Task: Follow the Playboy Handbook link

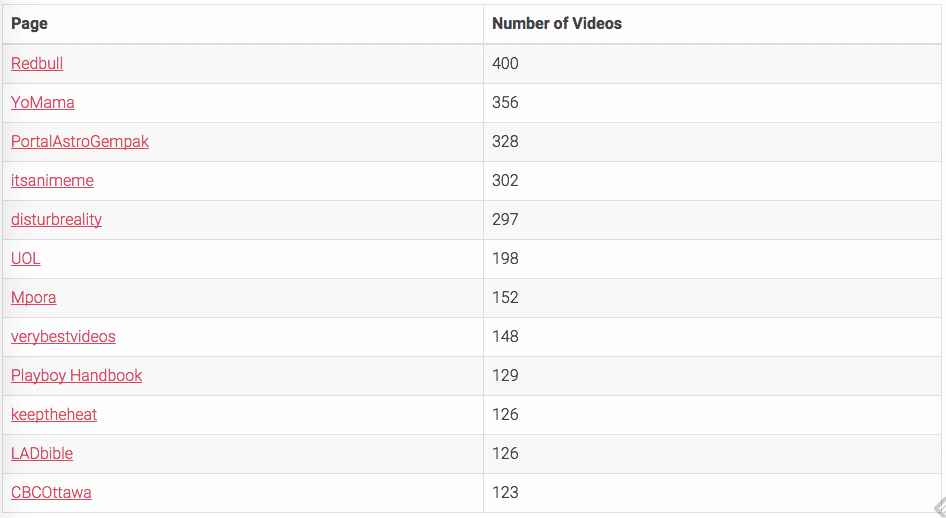Action: click(x=77, y=376)
